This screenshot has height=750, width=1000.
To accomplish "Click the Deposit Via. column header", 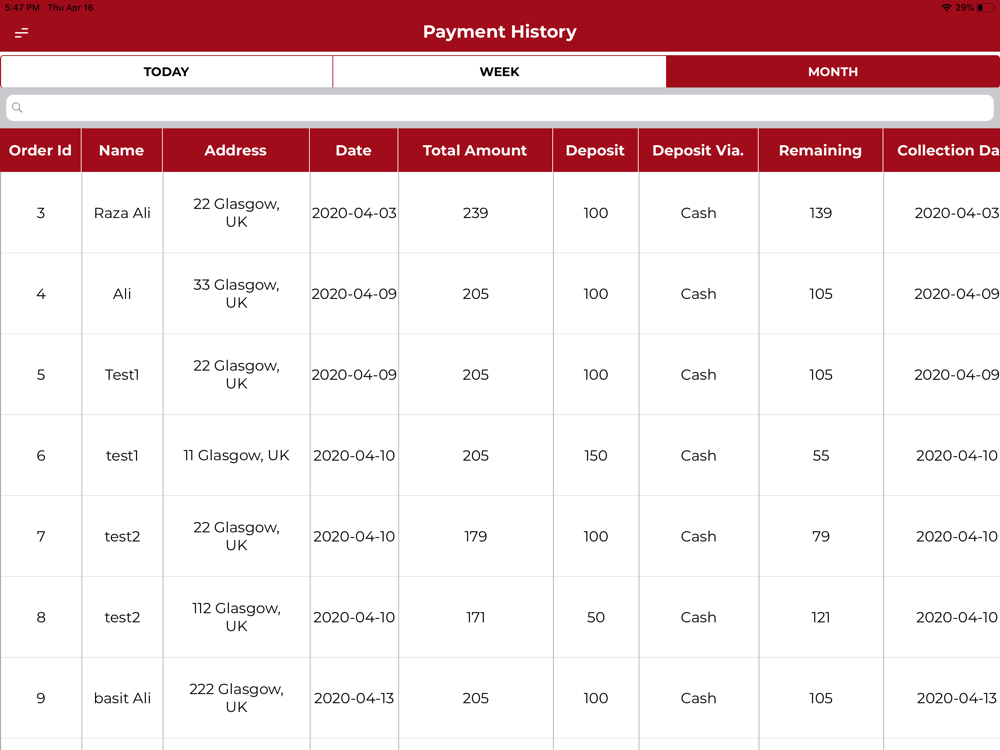I will pos(698,151).
